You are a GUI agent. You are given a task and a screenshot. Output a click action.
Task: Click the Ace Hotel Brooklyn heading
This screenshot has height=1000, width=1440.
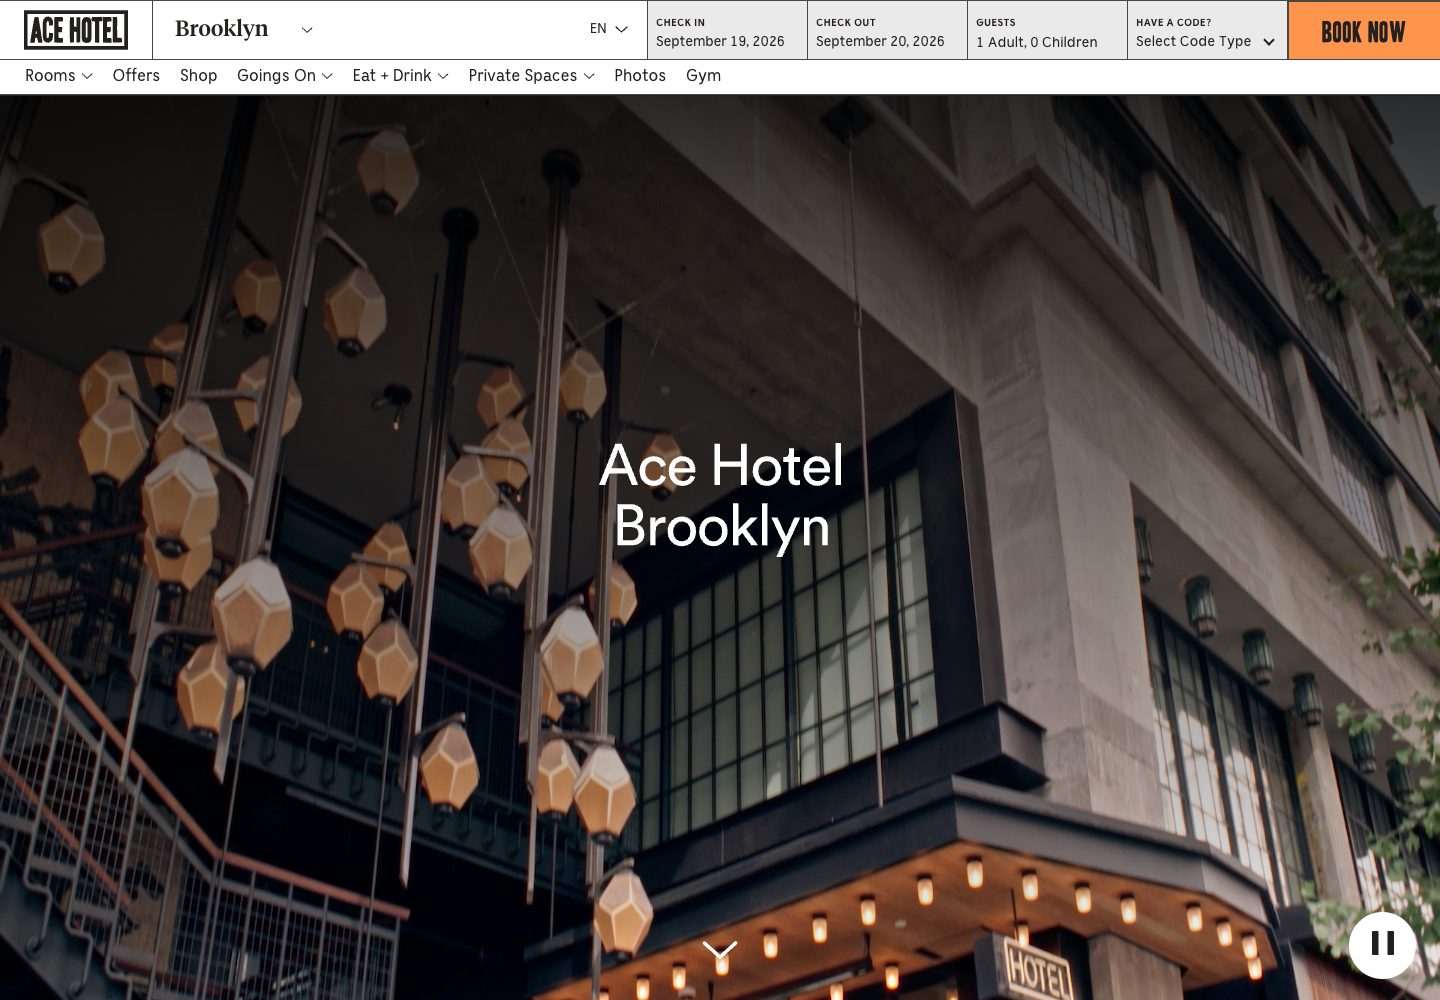[x=721, y=496]
